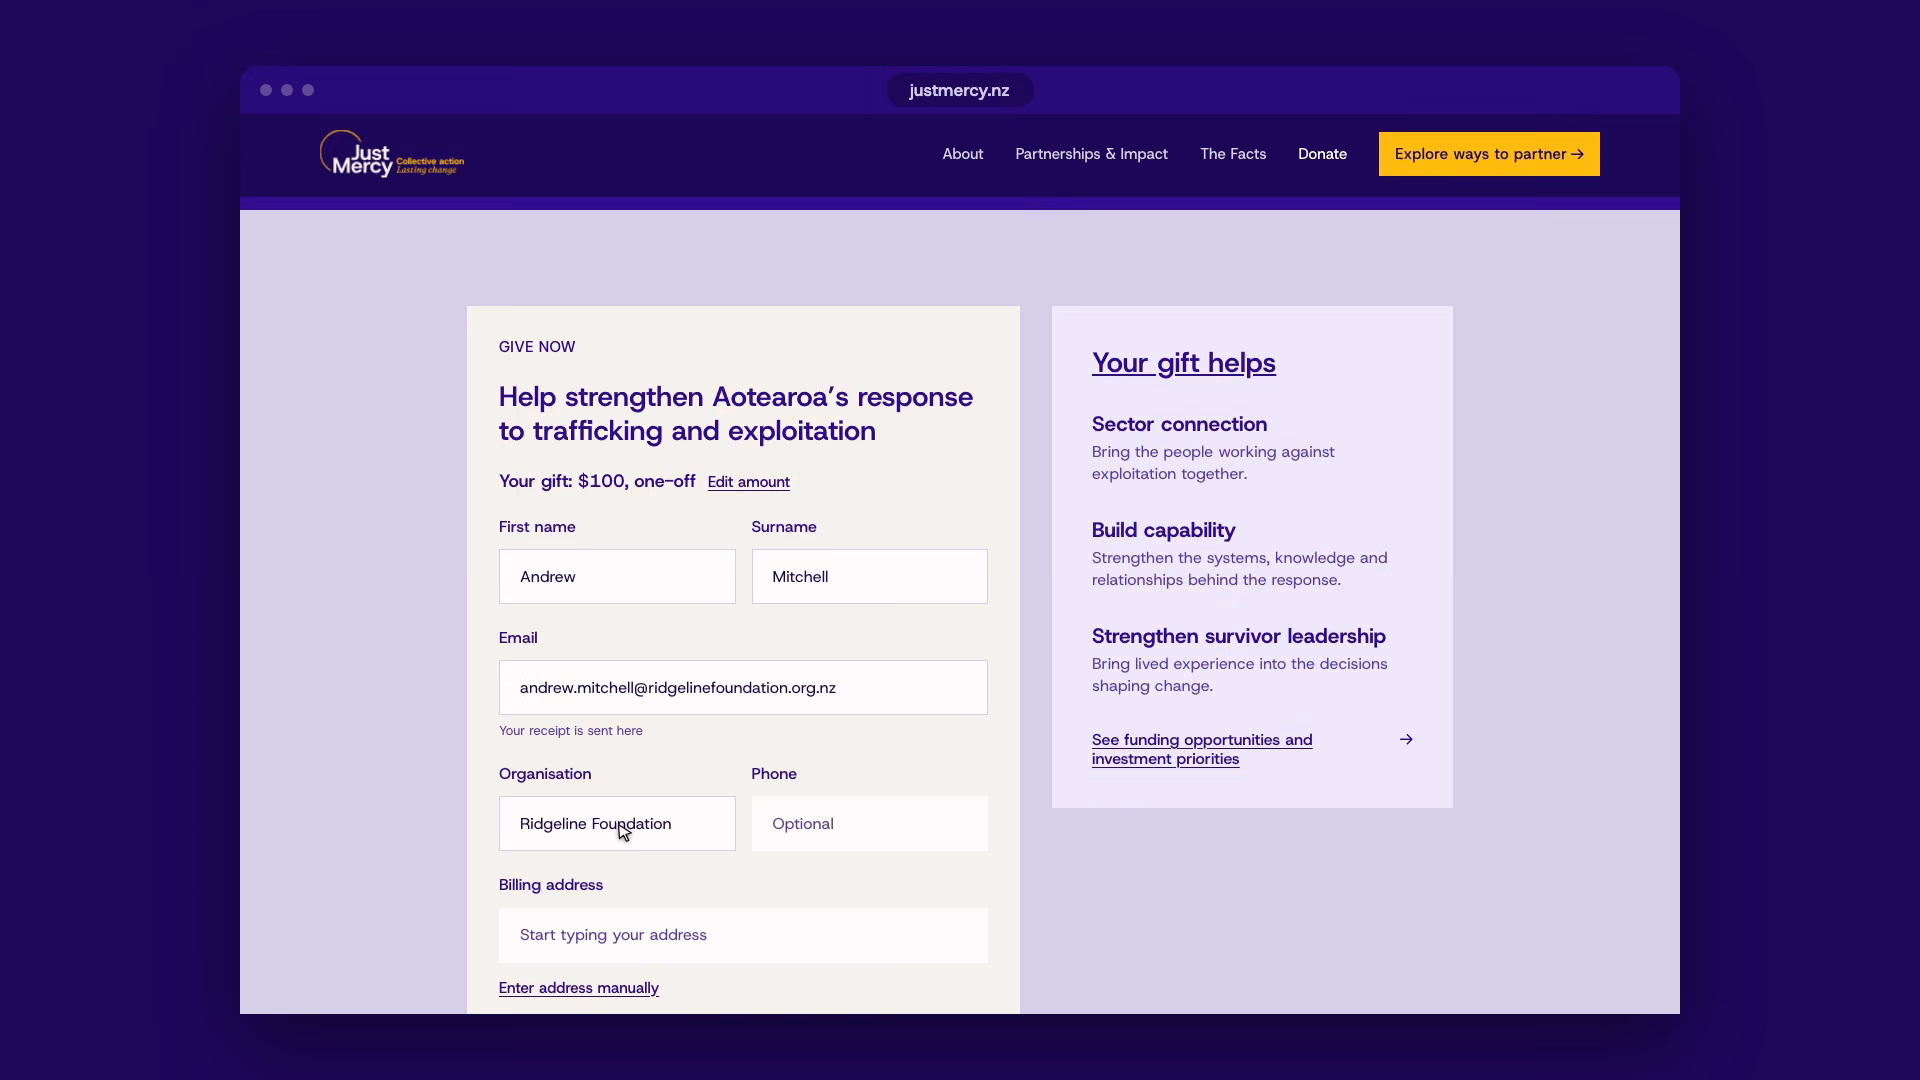This screenshot has height=1080, width=1920.
Task: Focus the Surname field with Mitchell
Action: point(869,576)
